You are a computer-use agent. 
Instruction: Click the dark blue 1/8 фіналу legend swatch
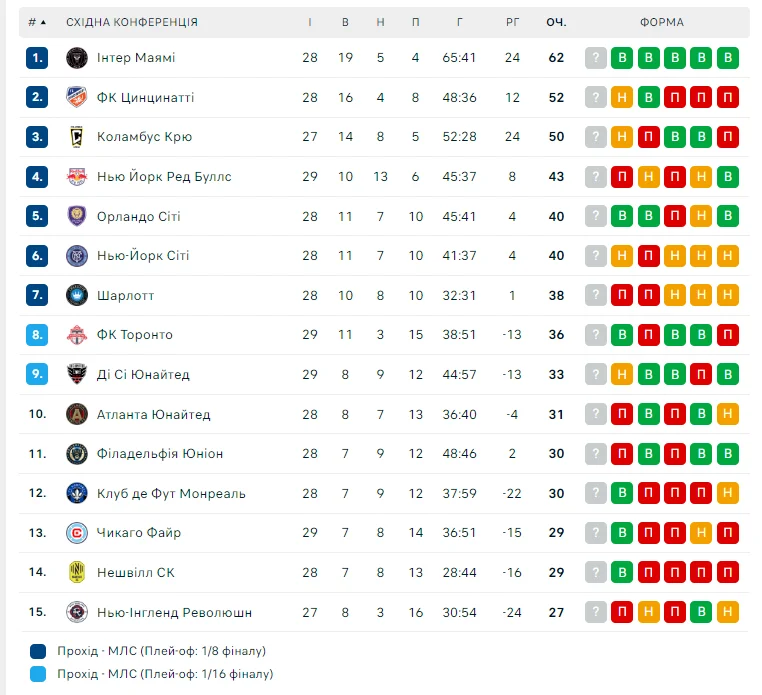(39, 650)
